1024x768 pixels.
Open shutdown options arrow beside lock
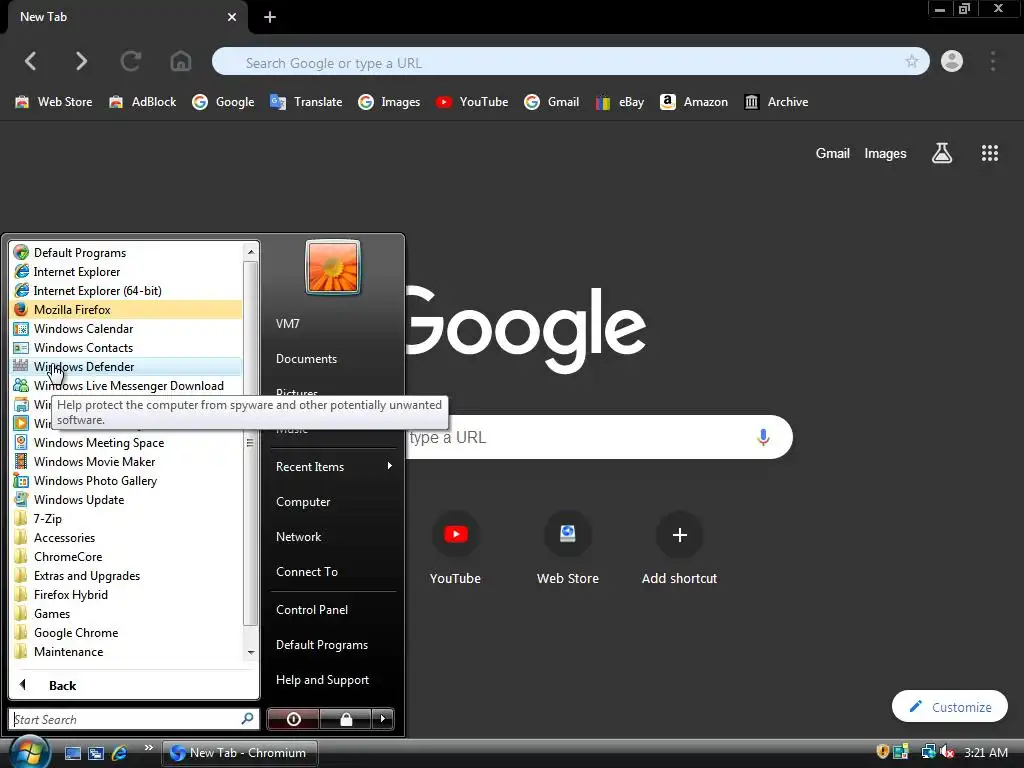tap(383, 719)
